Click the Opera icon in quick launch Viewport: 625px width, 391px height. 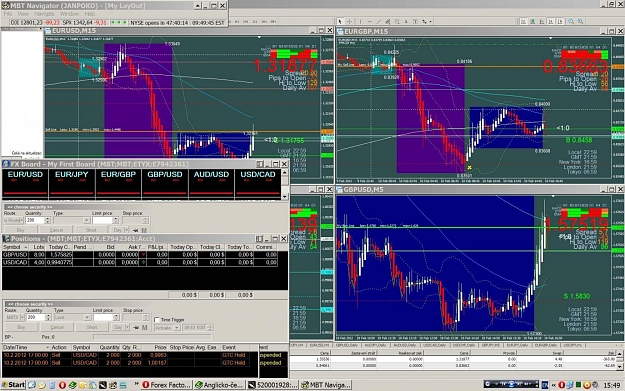point(63,385)
